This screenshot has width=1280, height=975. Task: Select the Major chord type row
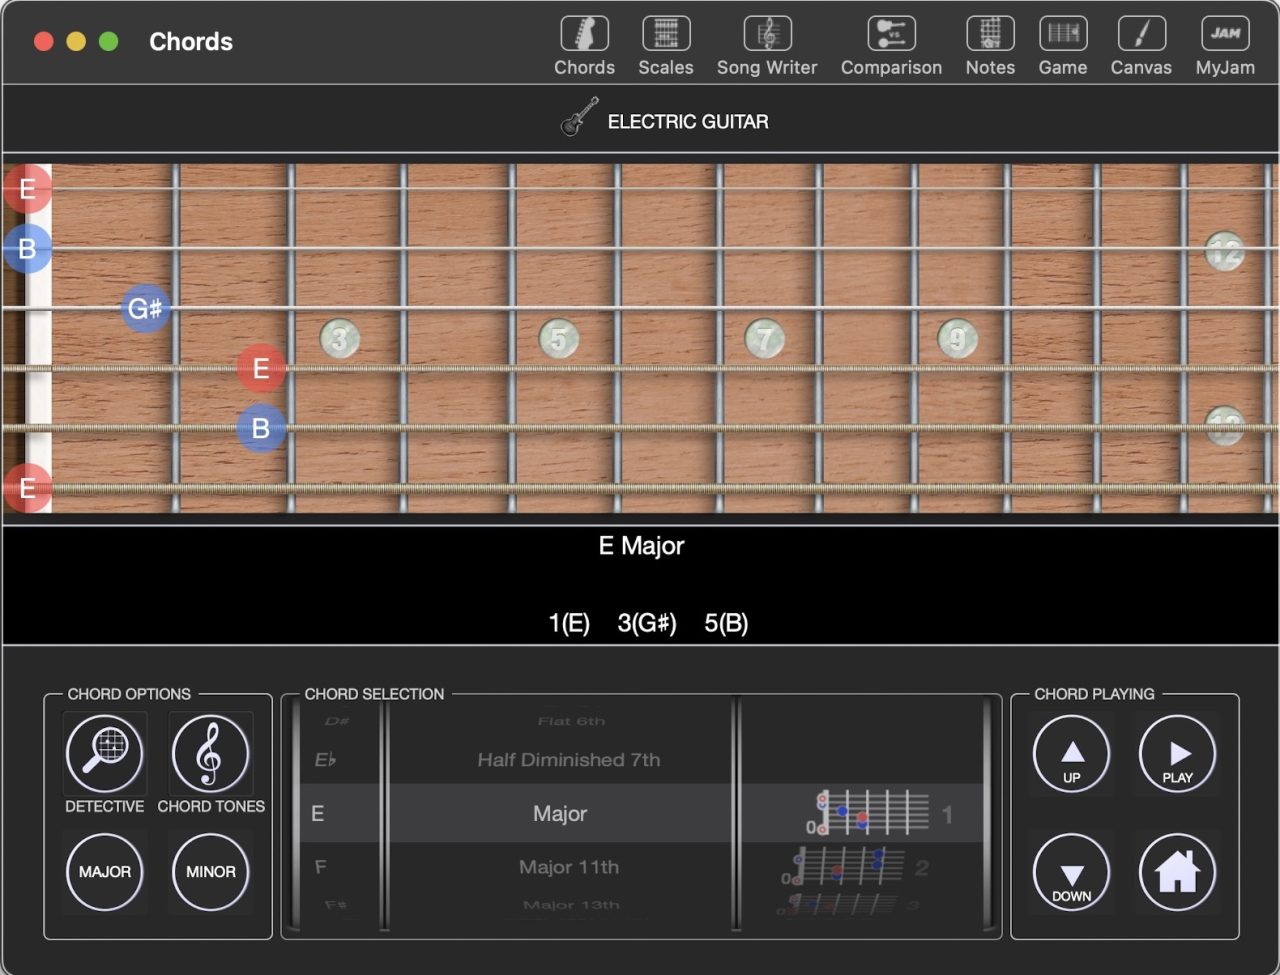coord(560,813)
